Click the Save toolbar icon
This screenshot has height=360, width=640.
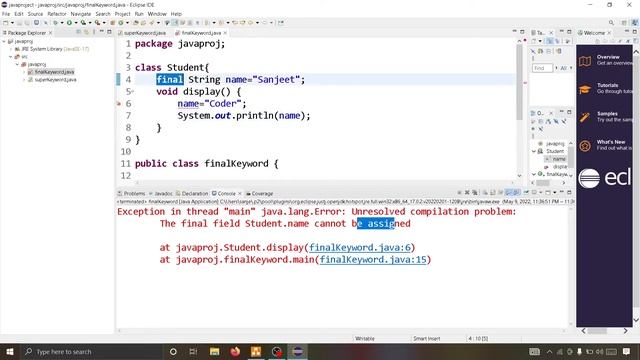pos(20,23)
